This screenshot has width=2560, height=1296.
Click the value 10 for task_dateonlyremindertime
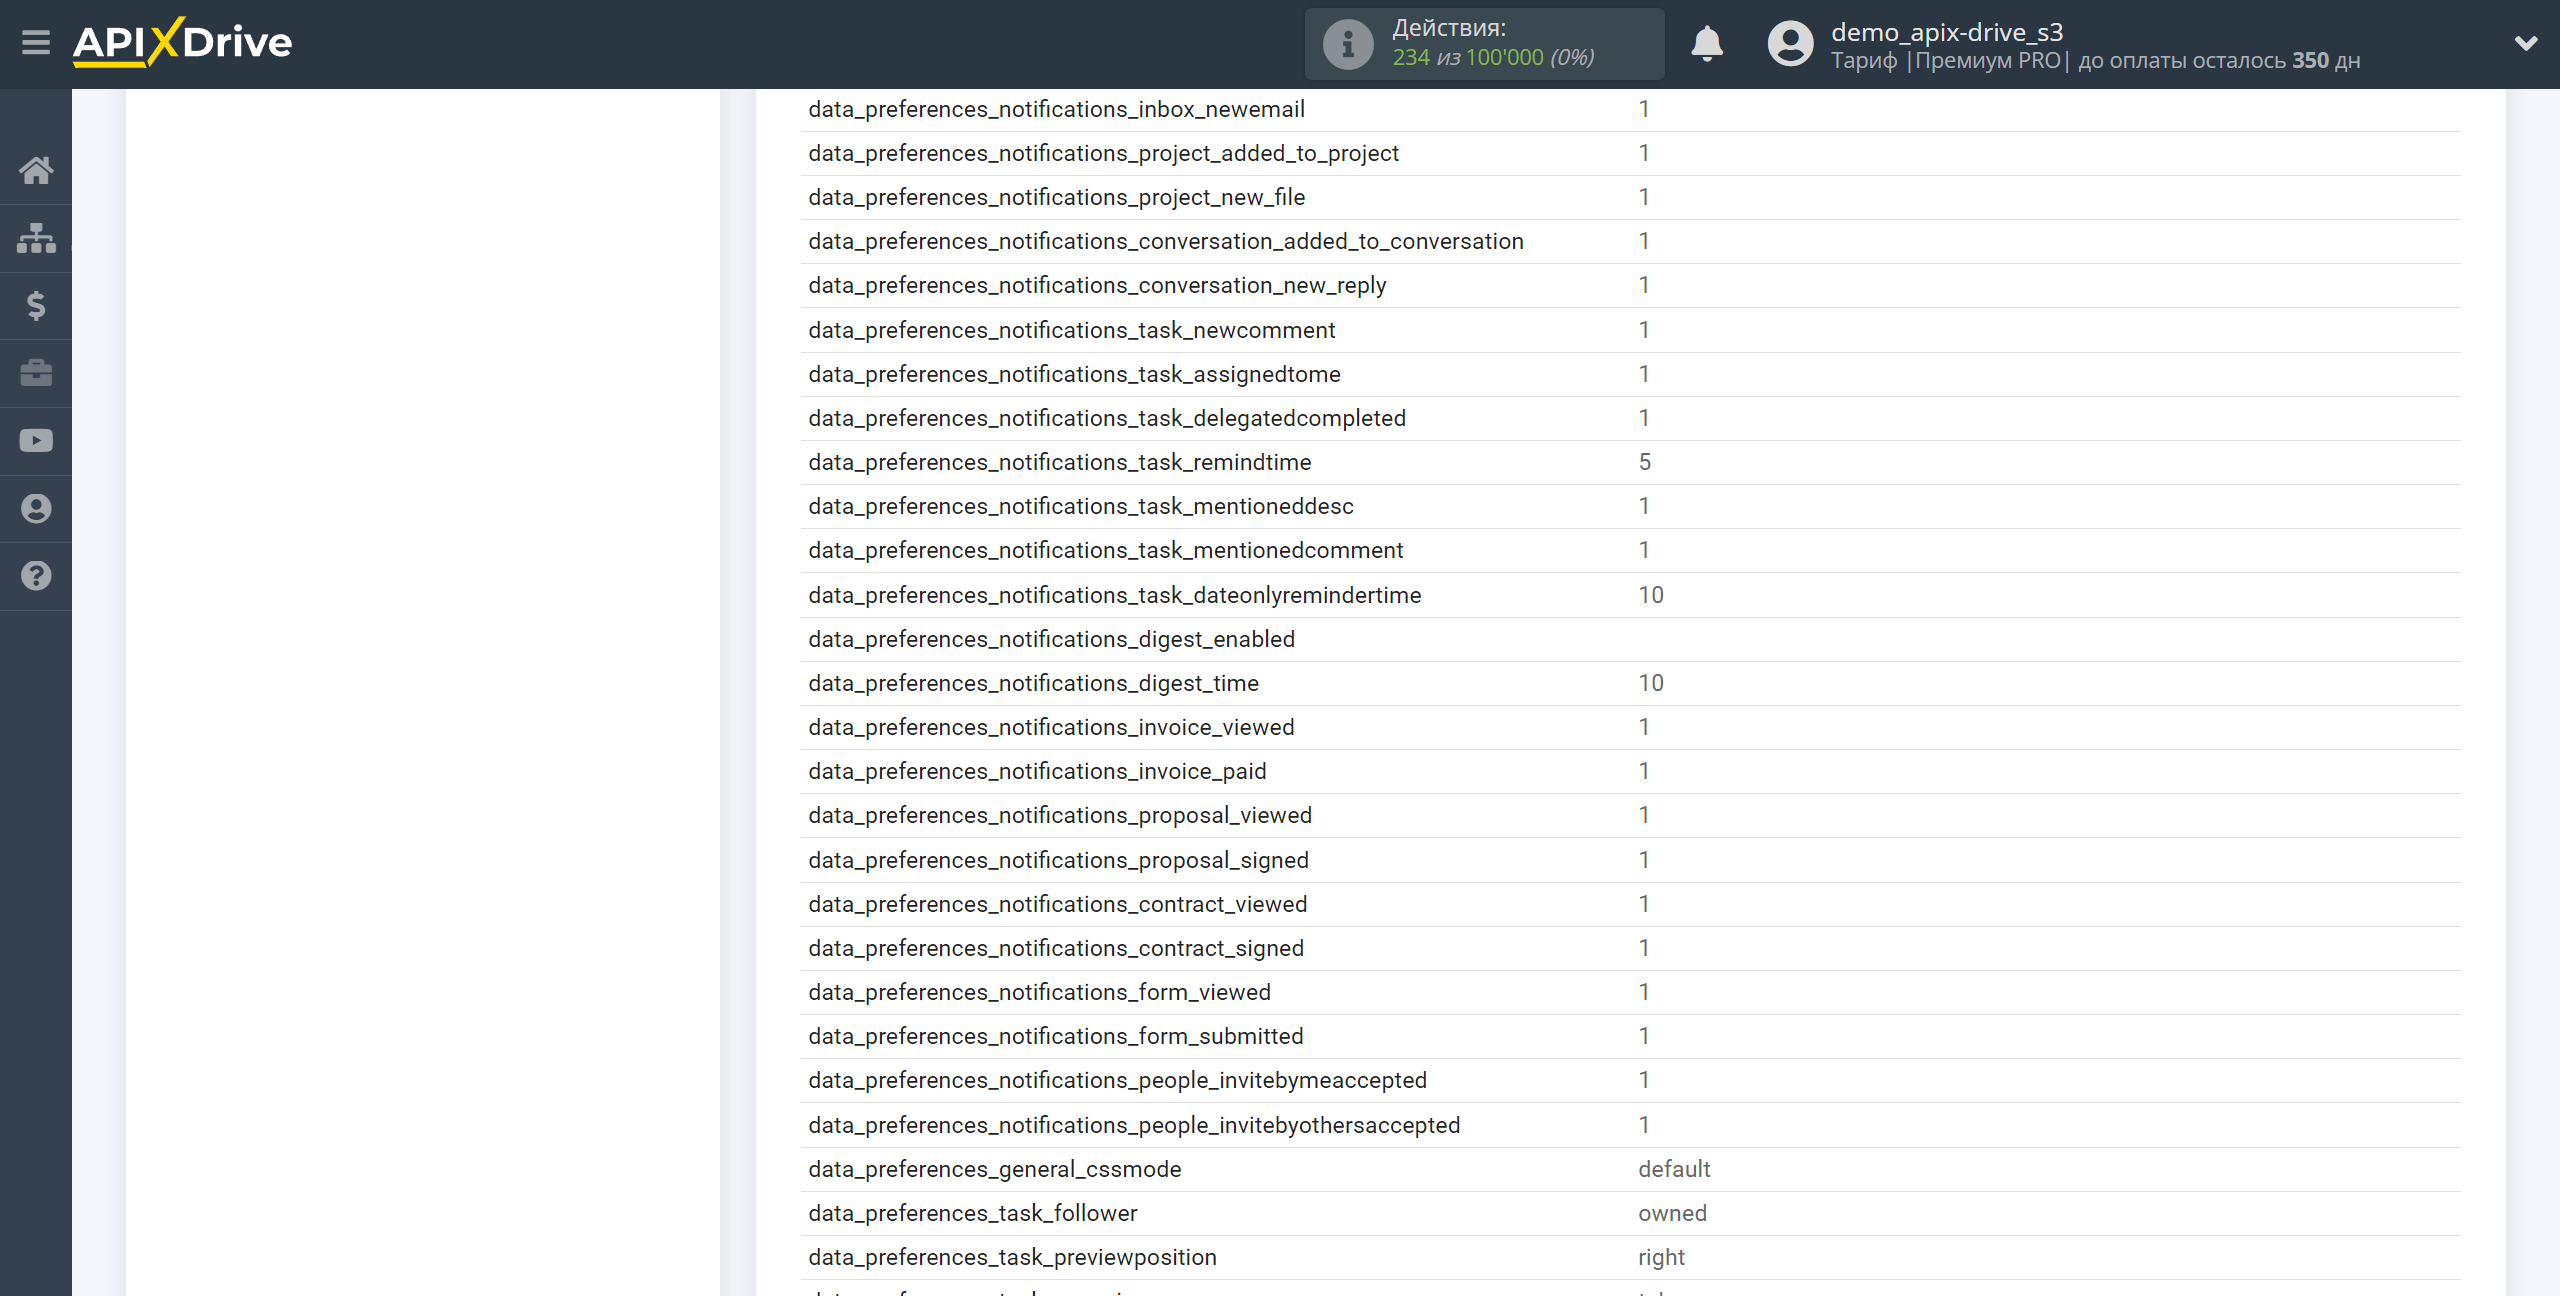coord(1650,595)
